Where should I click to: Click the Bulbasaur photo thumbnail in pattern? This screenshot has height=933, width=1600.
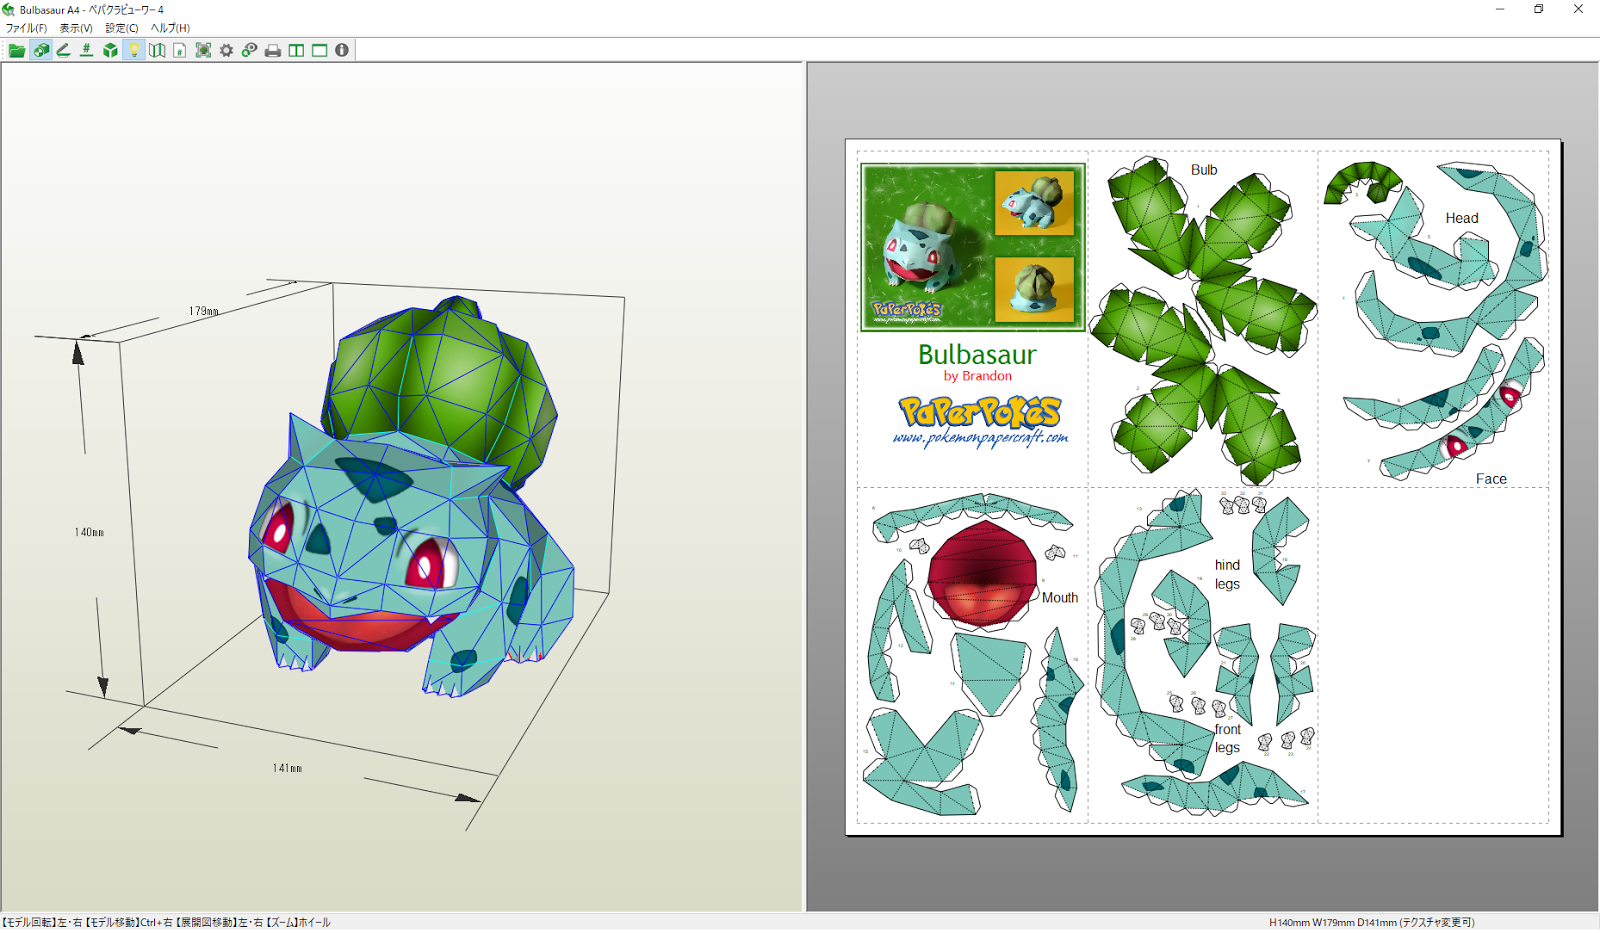coord(973,247)
